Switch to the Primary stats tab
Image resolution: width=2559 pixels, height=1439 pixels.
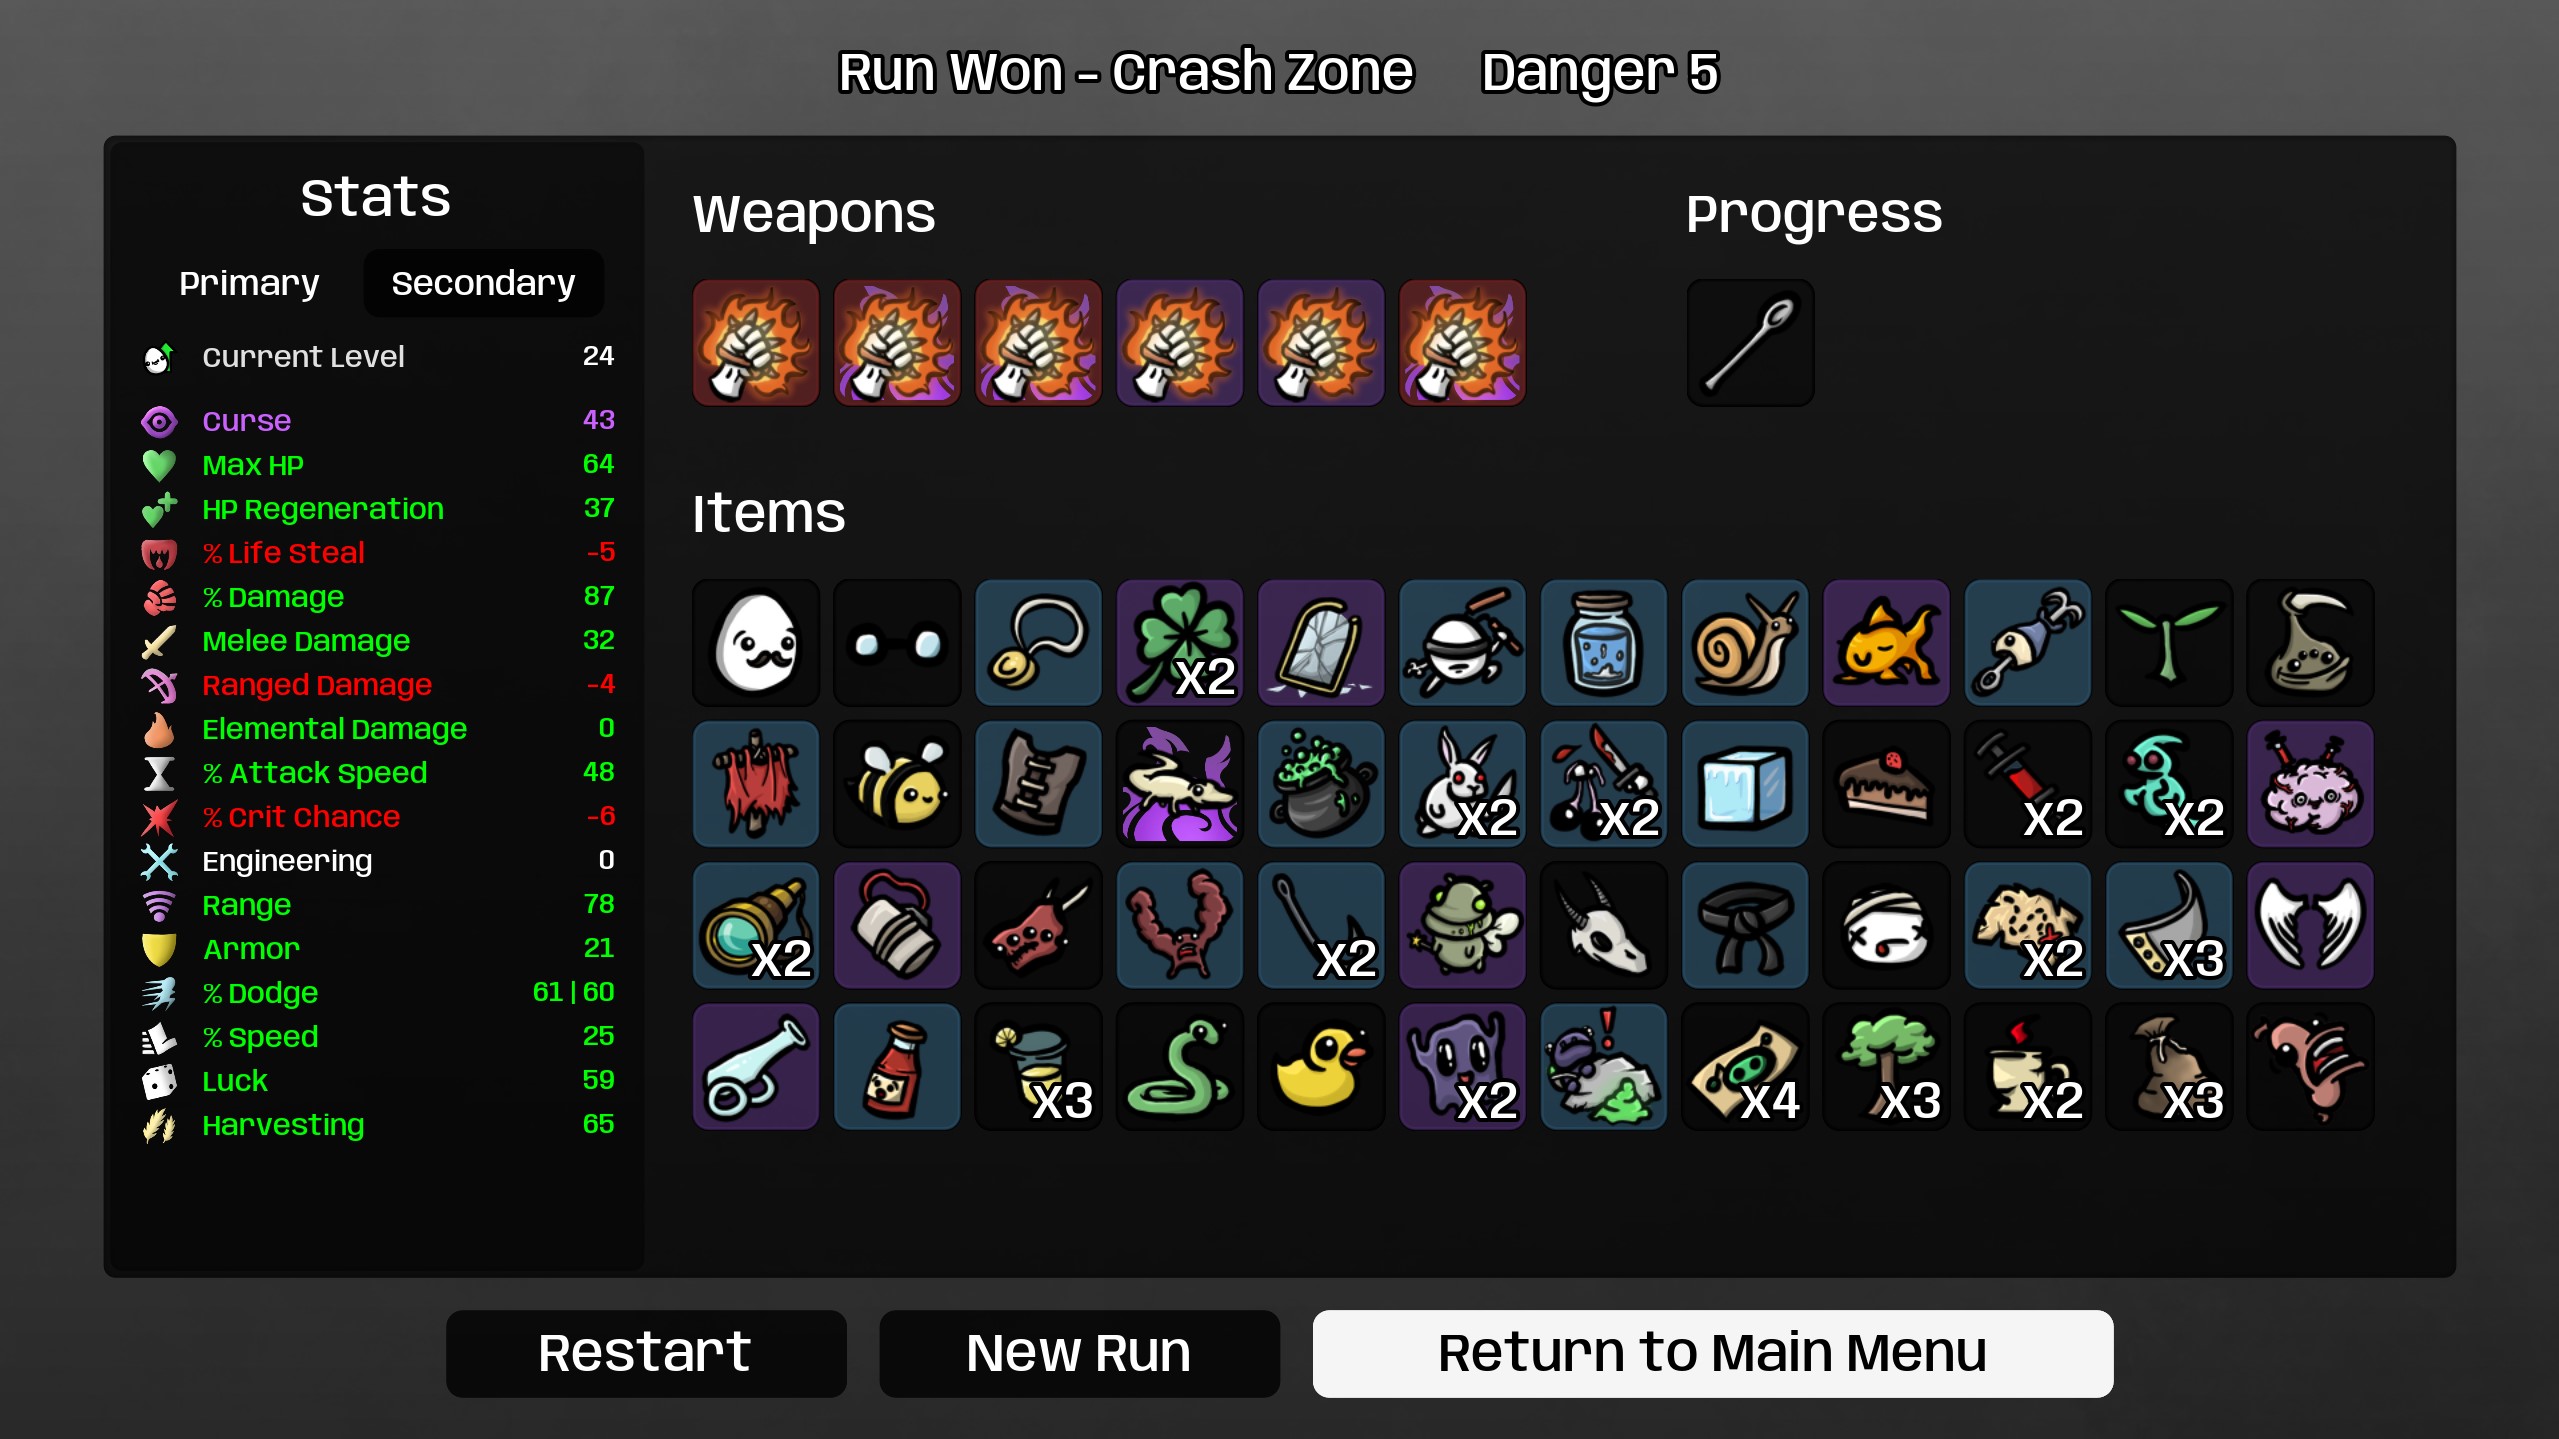[249, 283]
